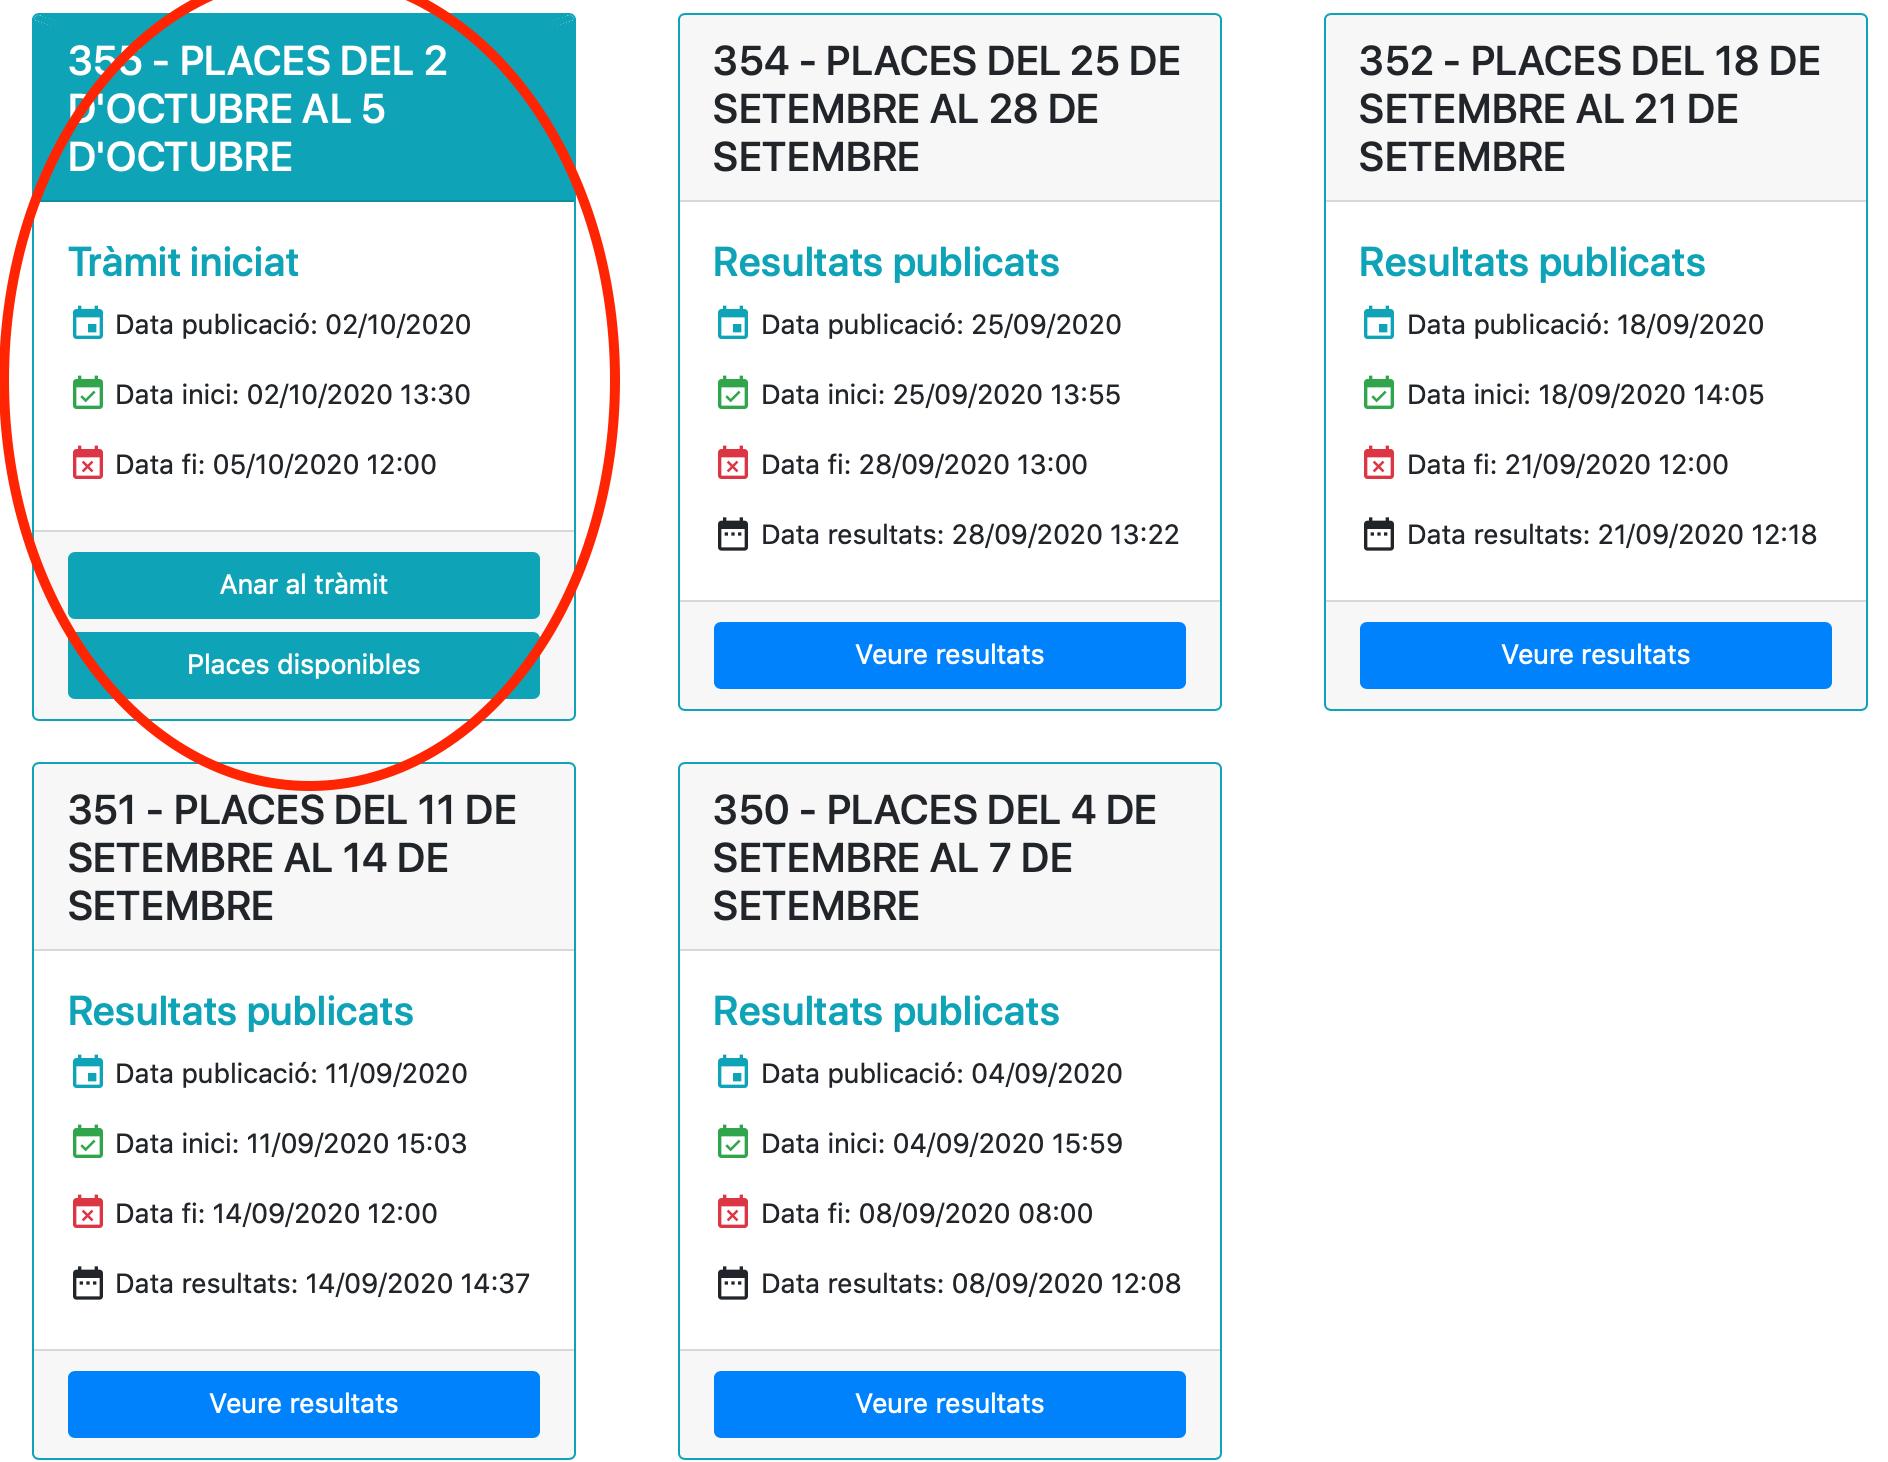Click the publication calendar icon in card 350
Viewport: 1888px width, 1462px height.
tap(733, 1073)
